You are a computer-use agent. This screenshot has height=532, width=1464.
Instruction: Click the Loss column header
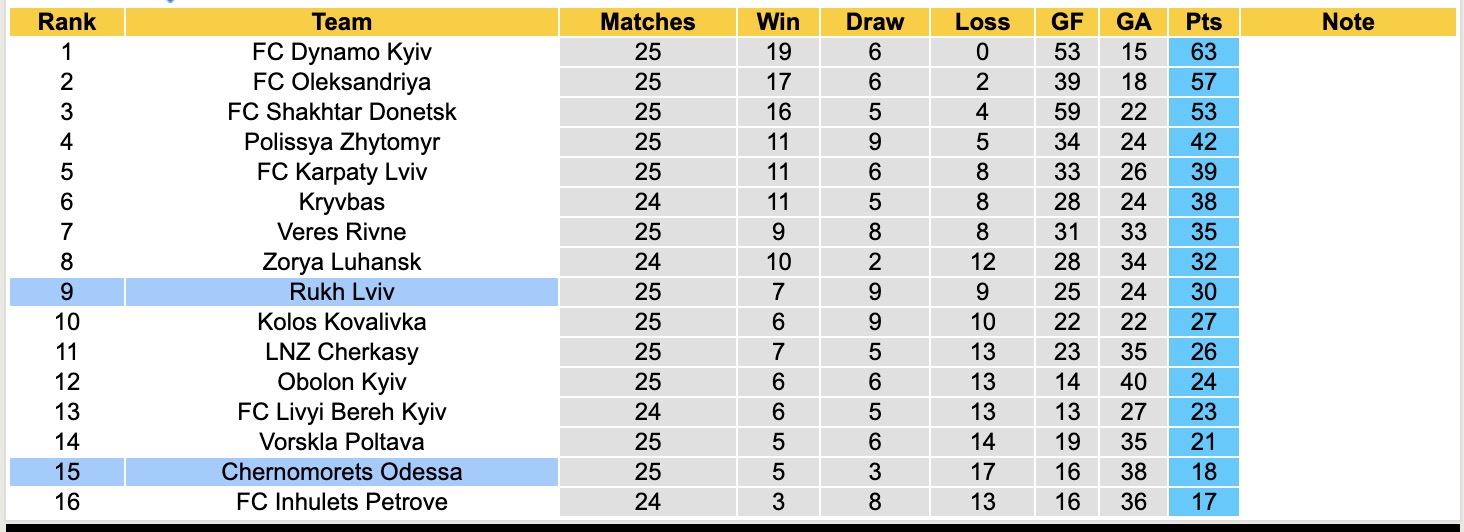pyautogui.click(x=982, y=22)
